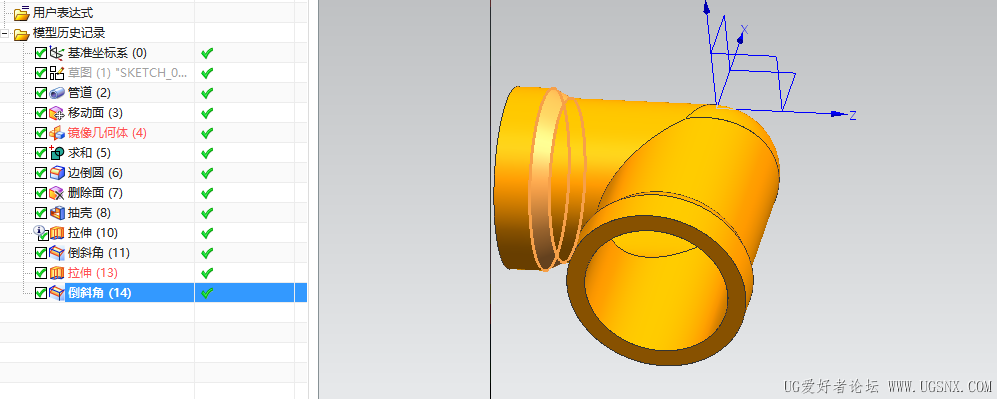Click the 拉伸 (10) extrude icon
Viewport: 997px width, 399px height.
pyautogui.click(x=57, y=233)
